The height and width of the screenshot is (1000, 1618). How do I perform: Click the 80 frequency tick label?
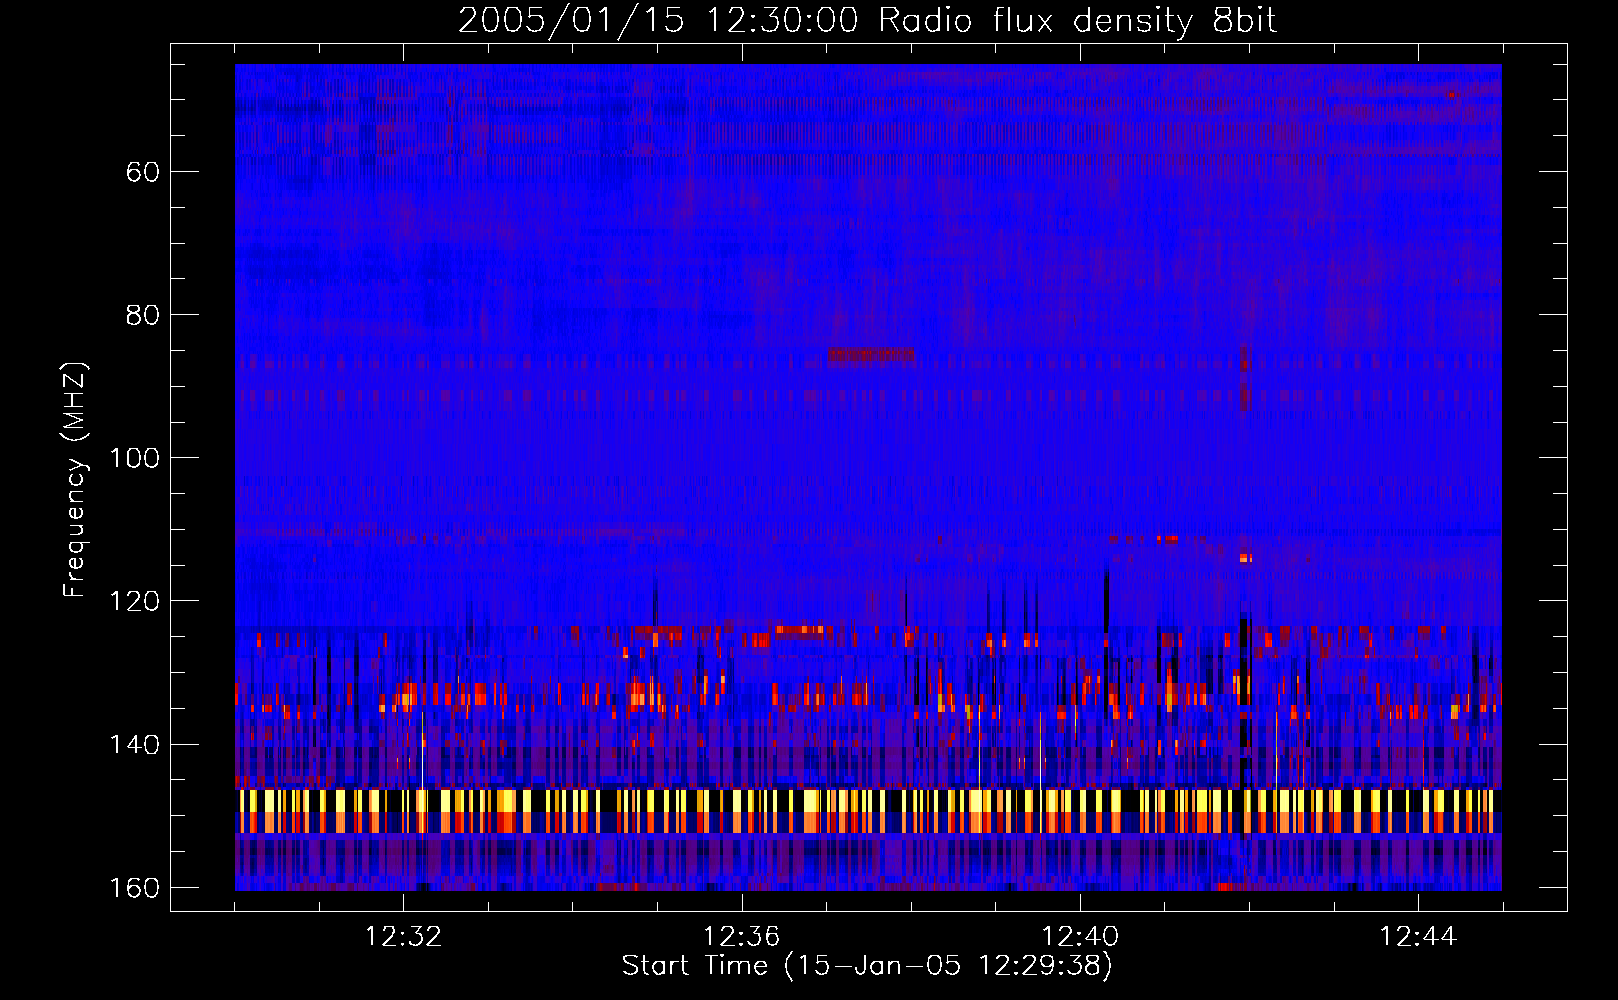(x=143, y=315)
